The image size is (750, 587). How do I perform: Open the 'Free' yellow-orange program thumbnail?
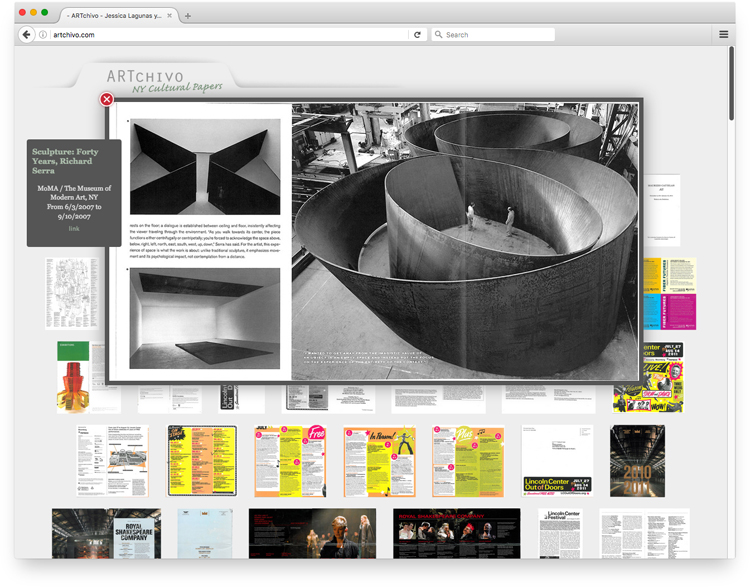(290, 461)
